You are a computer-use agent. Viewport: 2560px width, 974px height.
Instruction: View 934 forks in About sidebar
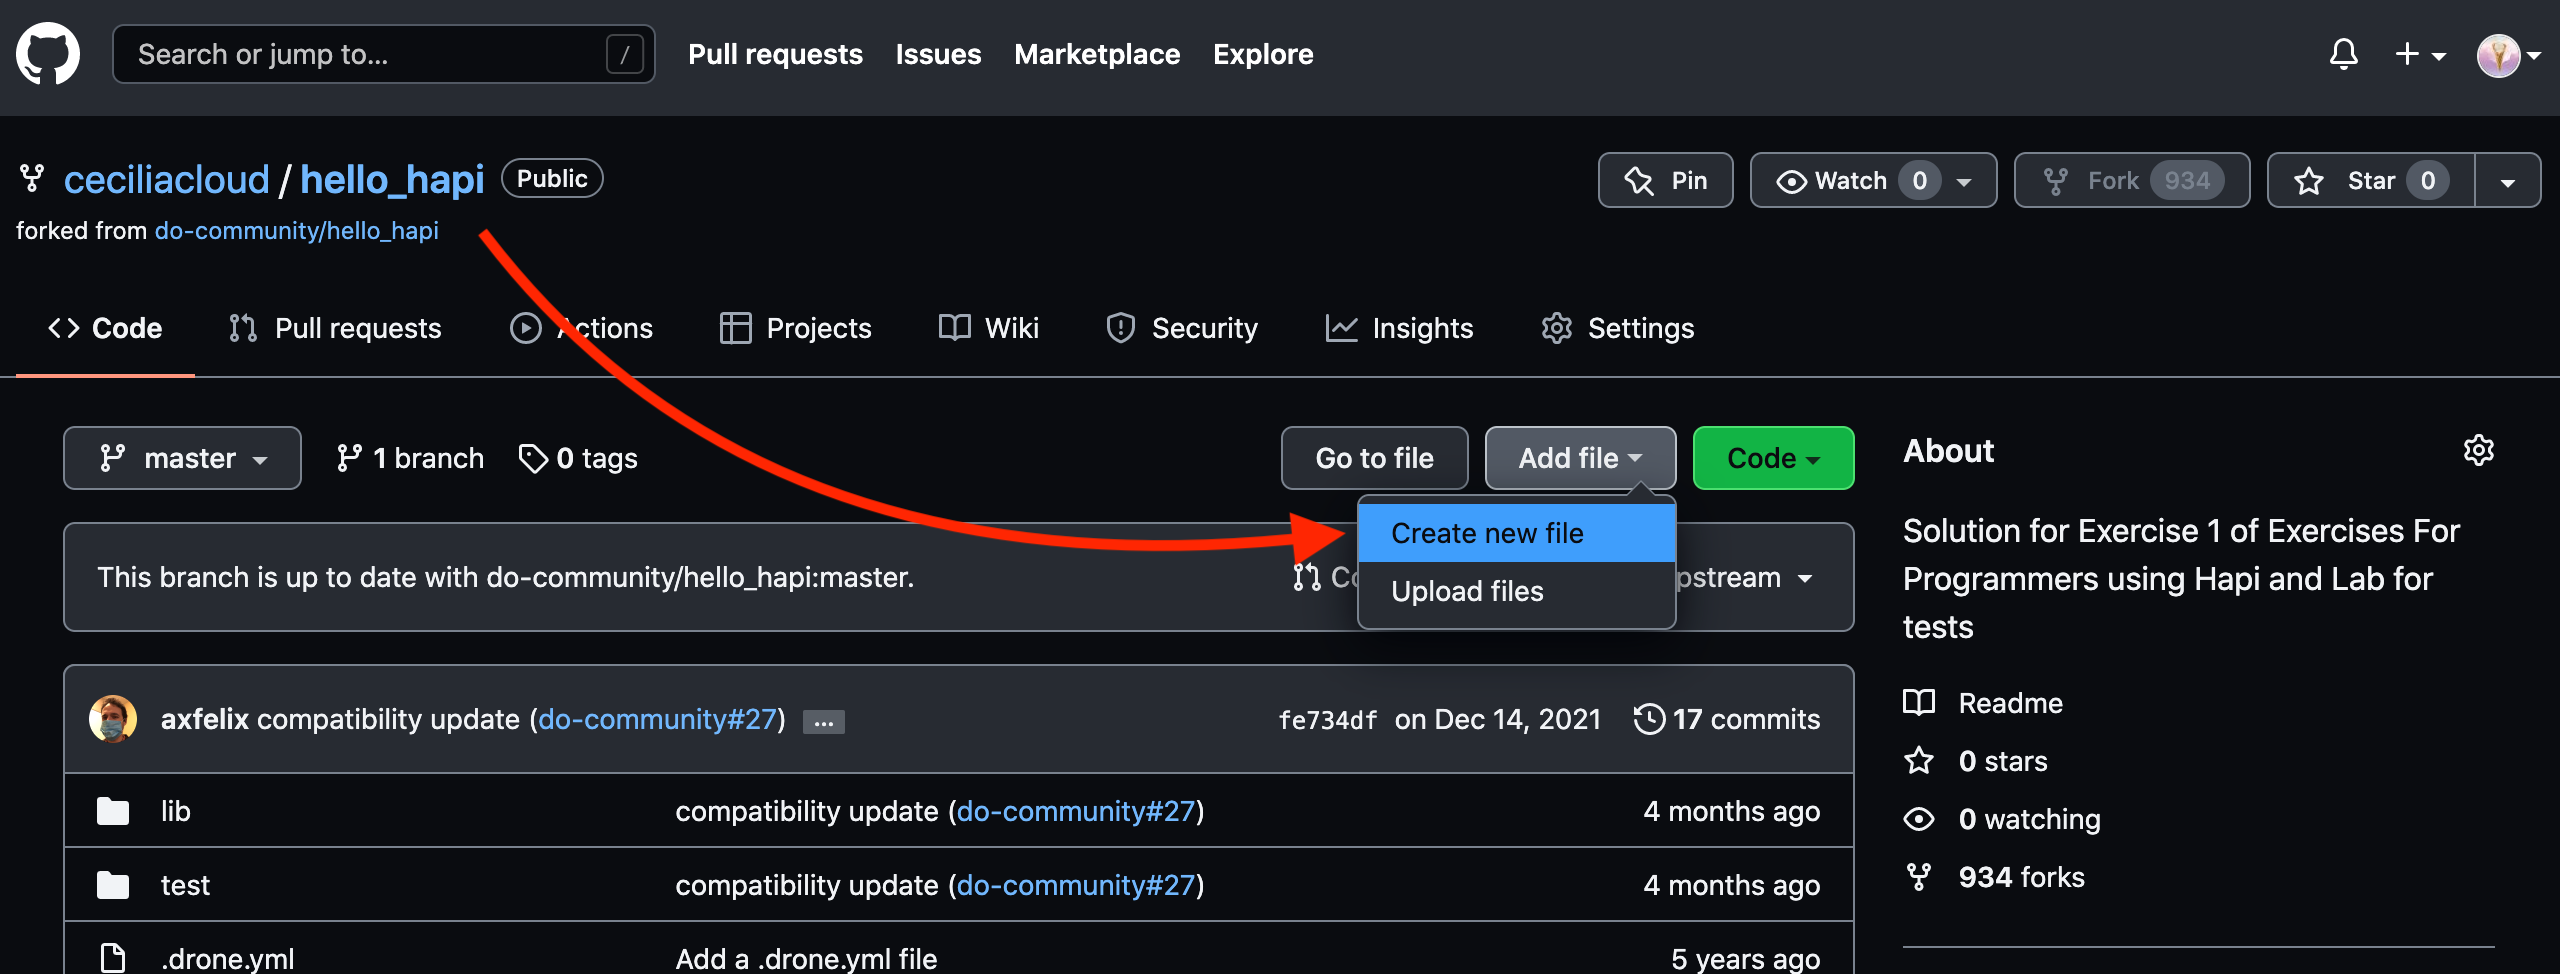1994,877
